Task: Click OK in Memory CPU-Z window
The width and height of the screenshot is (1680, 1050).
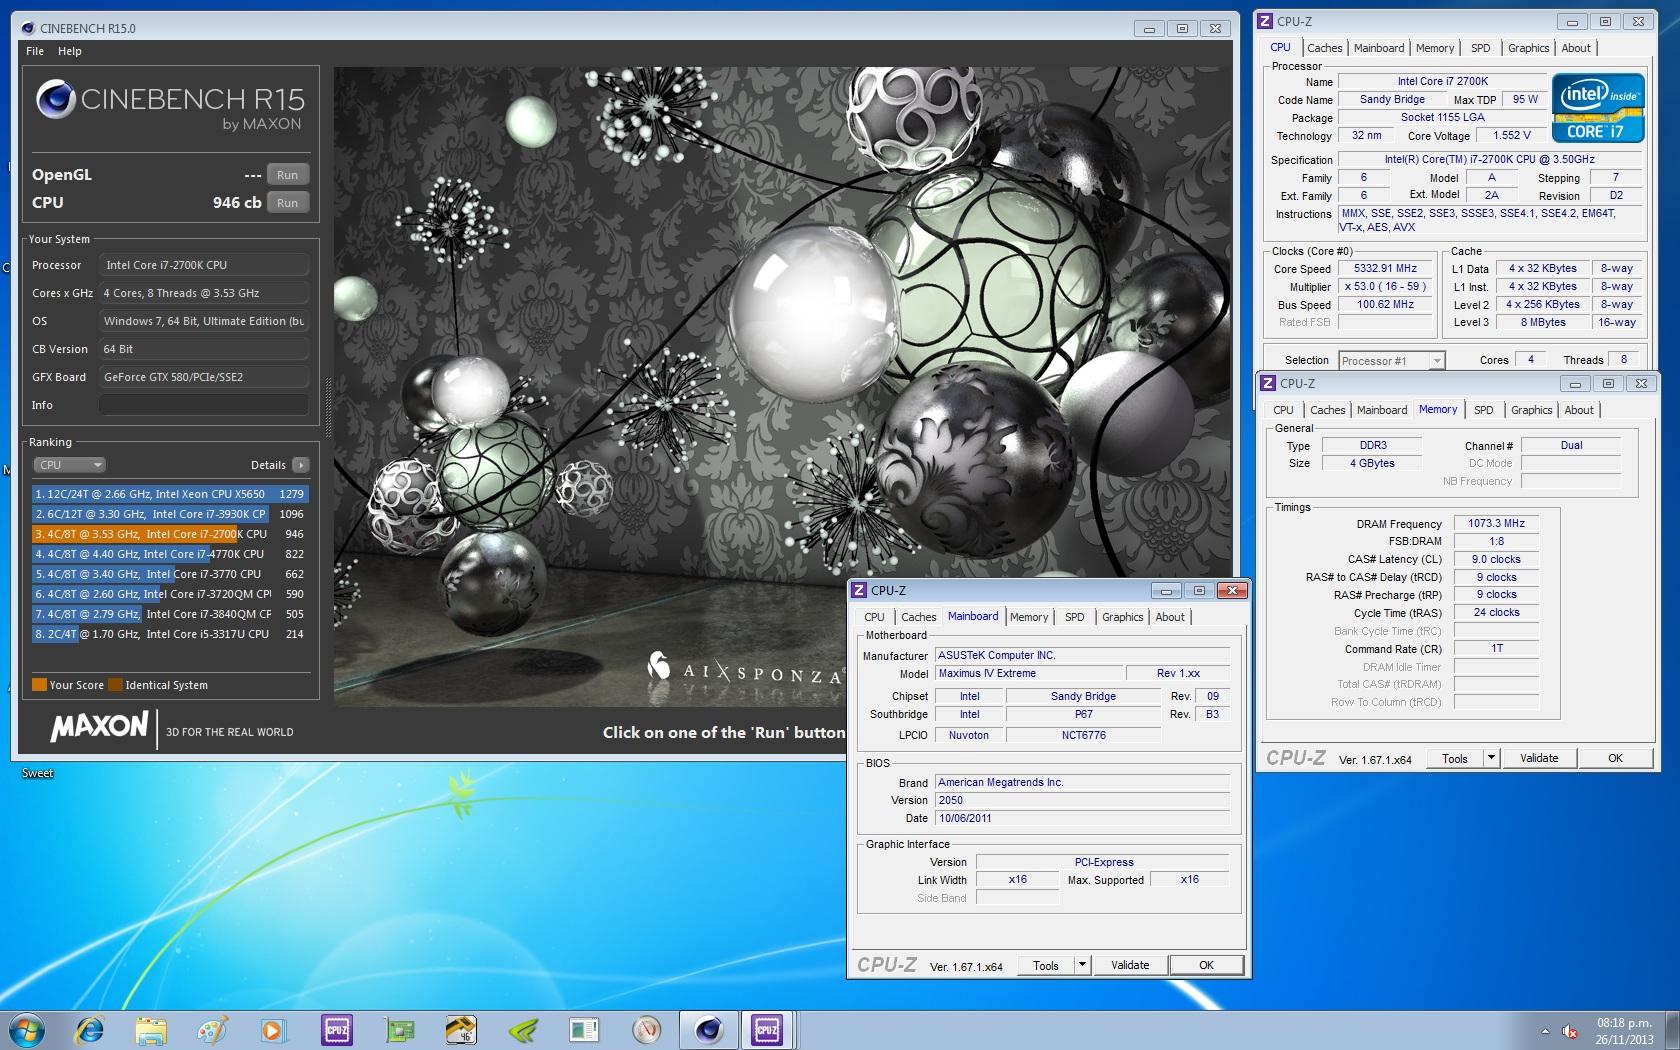Action: (1615, 758)
